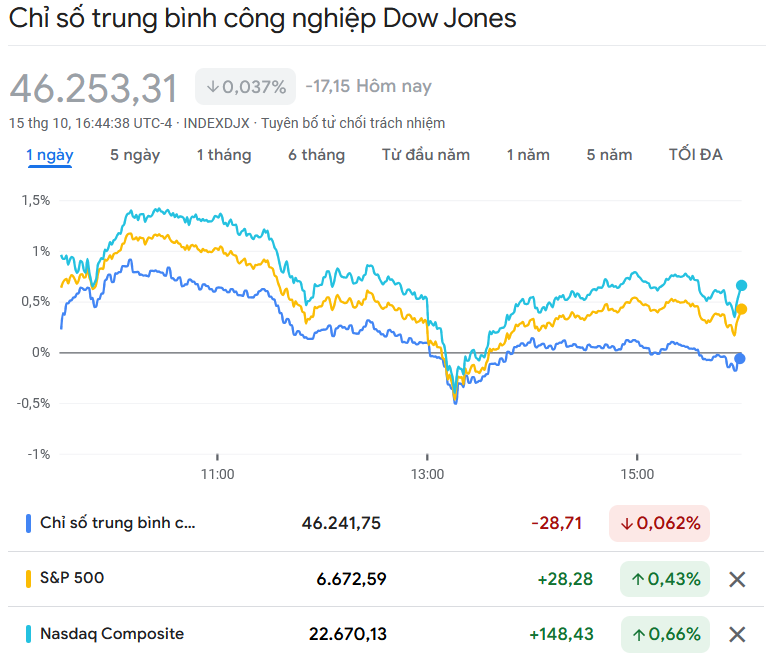
Task: Switch to "6 tháng" range
Action: 316,155
